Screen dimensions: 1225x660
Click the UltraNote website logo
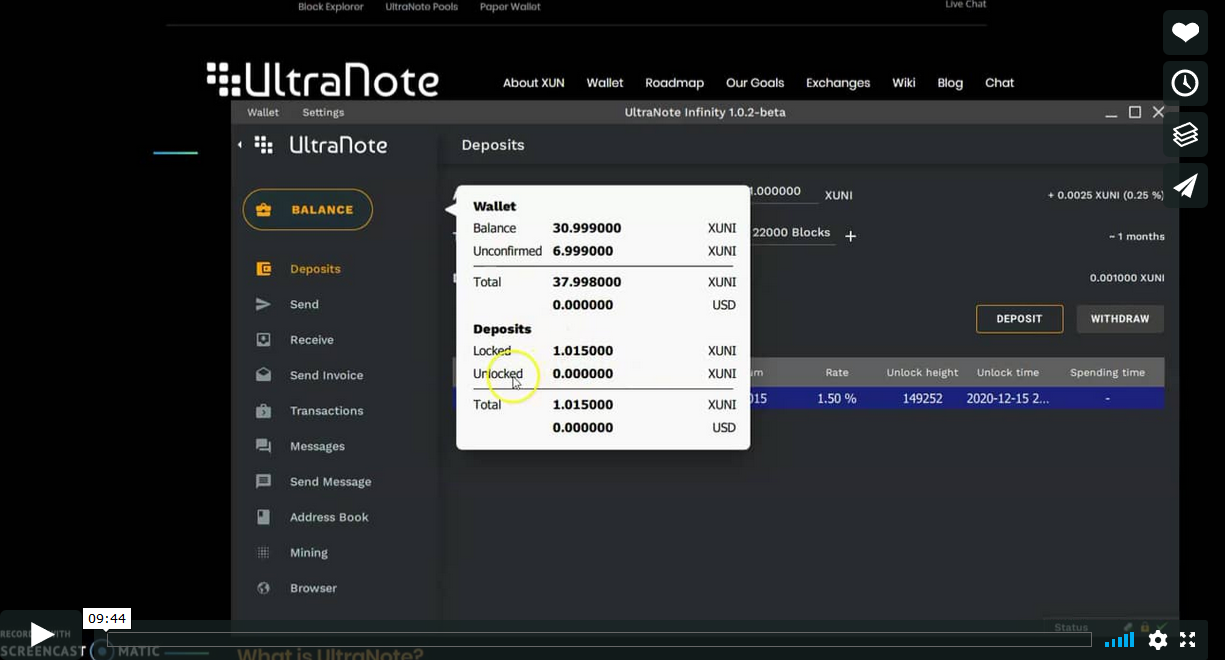pos(323,80)
